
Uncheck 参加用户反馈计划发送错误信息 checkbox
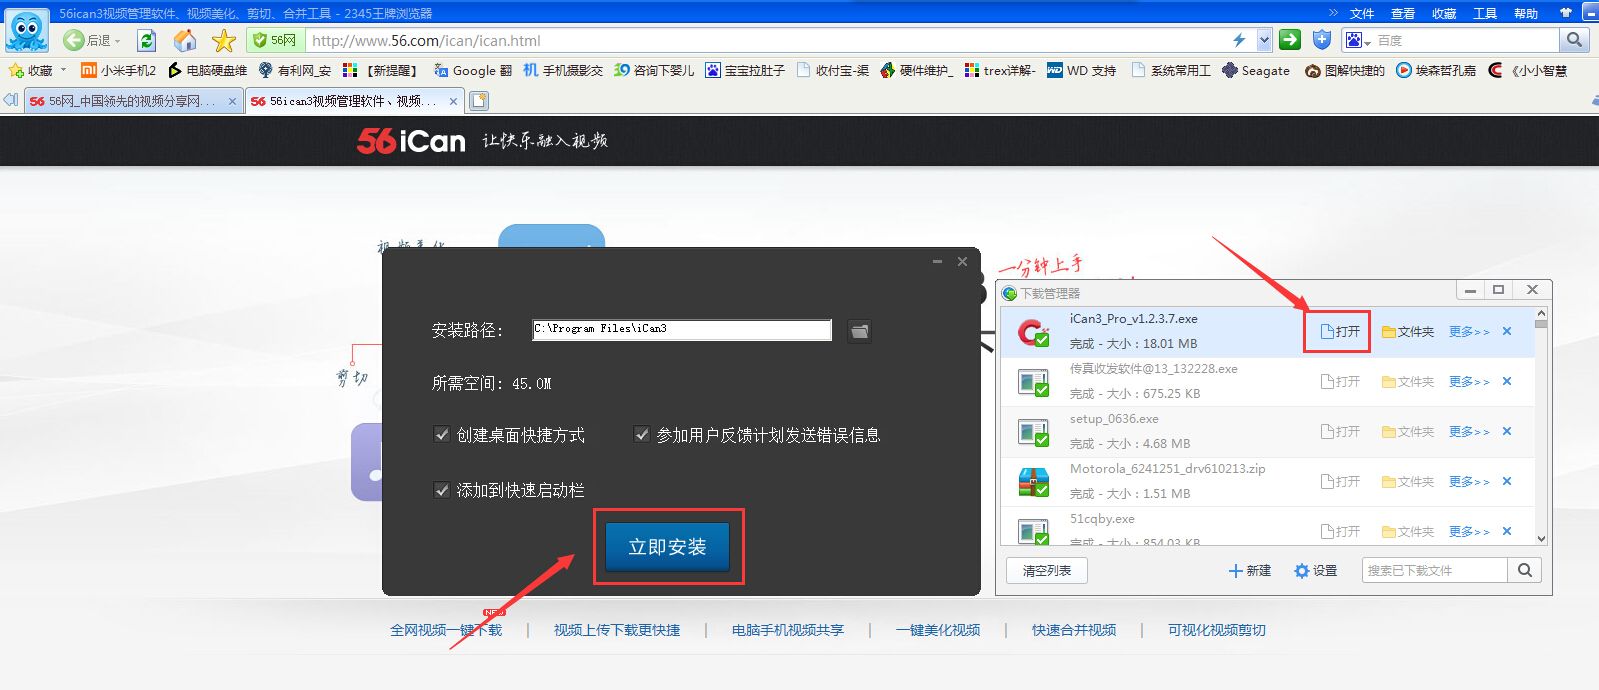pyautogui.click(x=642, y=434)
